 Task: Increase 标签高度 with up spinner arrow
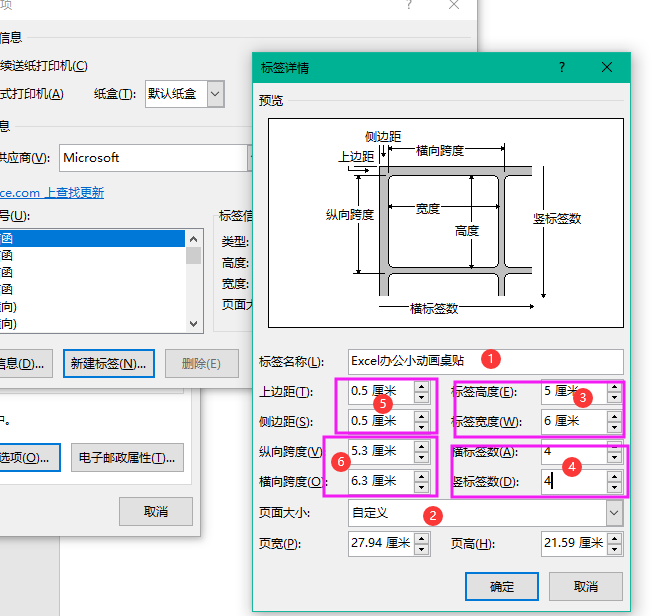[x=614, y=386]
